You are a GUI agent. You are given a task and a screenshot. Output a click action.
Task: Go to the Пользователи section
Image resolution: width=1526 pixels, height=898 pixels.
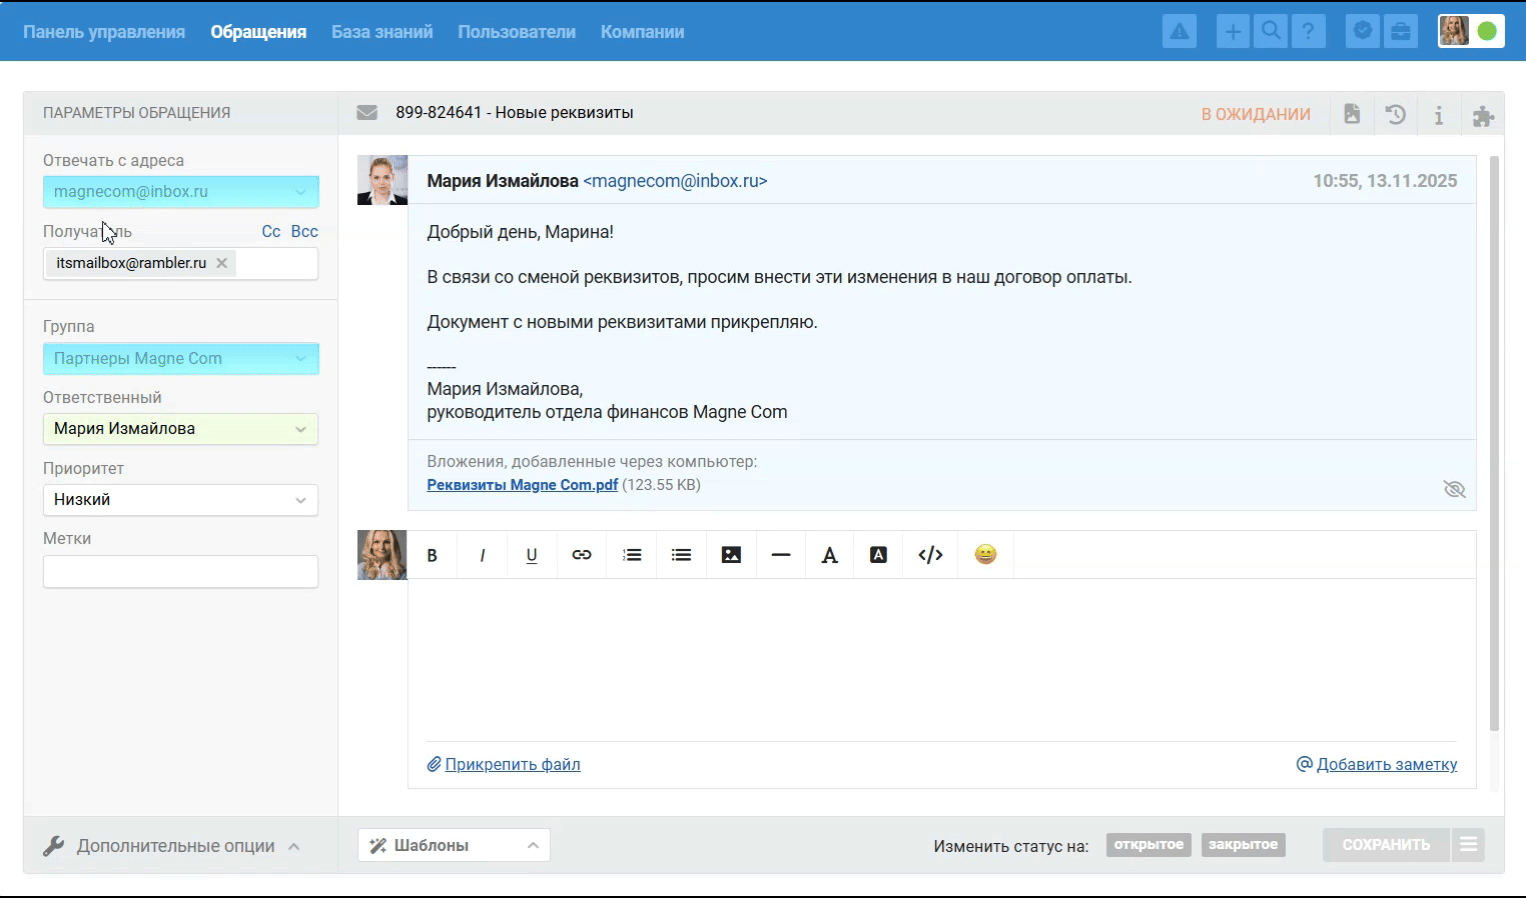pos(516,32)
